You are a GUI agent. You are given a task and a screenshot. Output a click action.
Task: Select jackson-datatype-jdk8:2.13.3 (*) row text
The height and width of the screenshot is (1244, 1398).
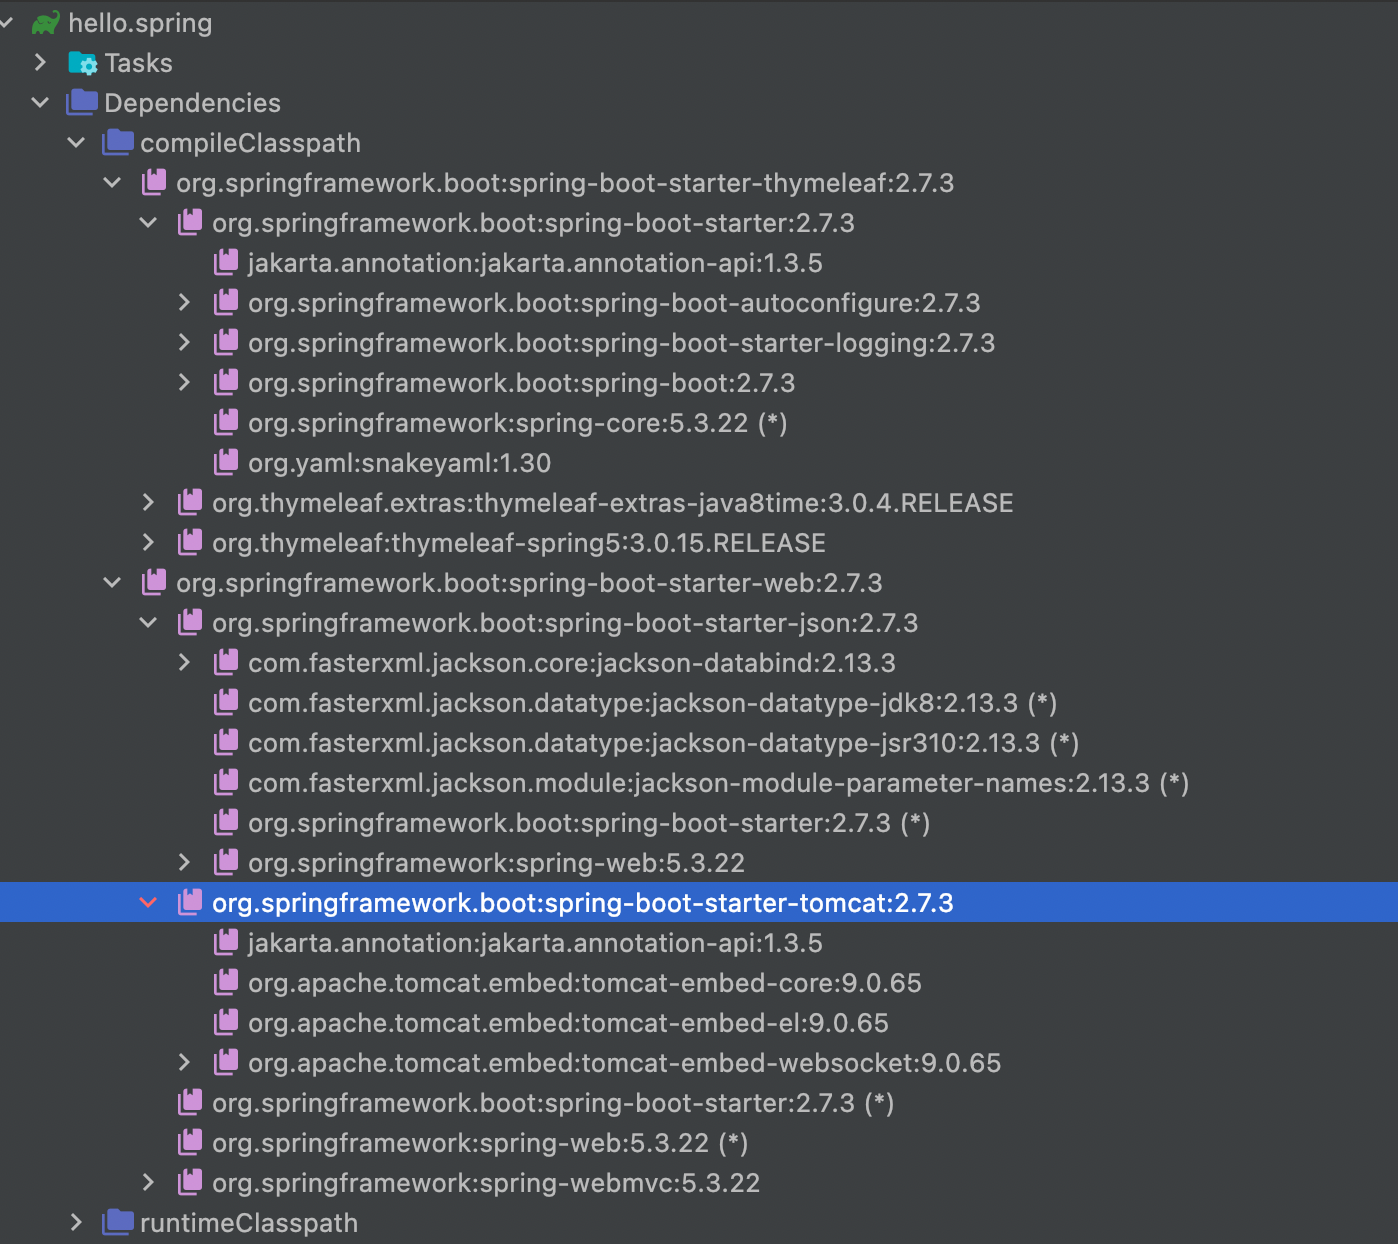pos(653,703)
